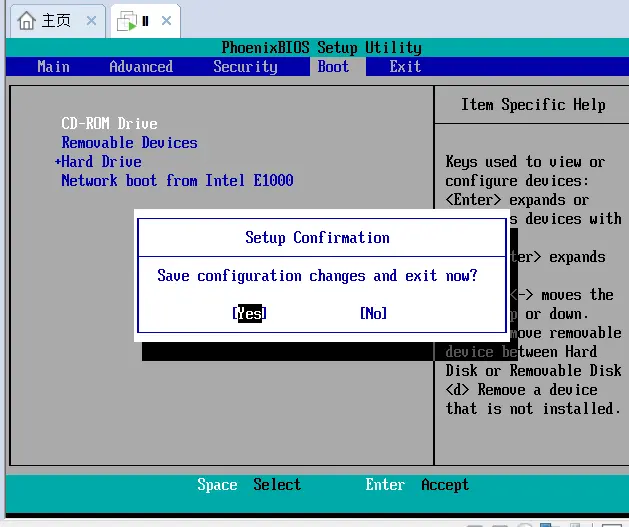
Task: Click the 'Save configuration changes and exit now?' text
Action: tap(317, 276)
